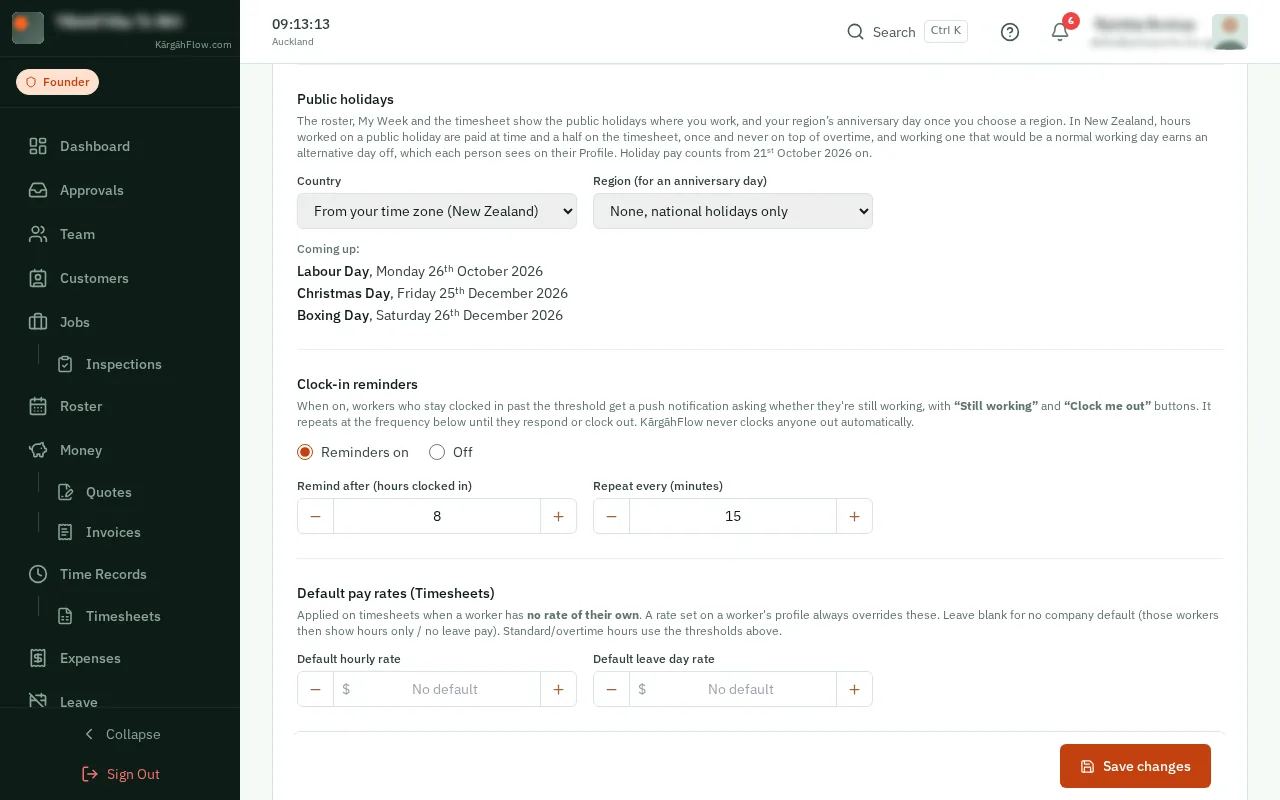1280x800 pixels.
Task: Click the Inspections clipboard icon
Action: click(x=65, y=364)
